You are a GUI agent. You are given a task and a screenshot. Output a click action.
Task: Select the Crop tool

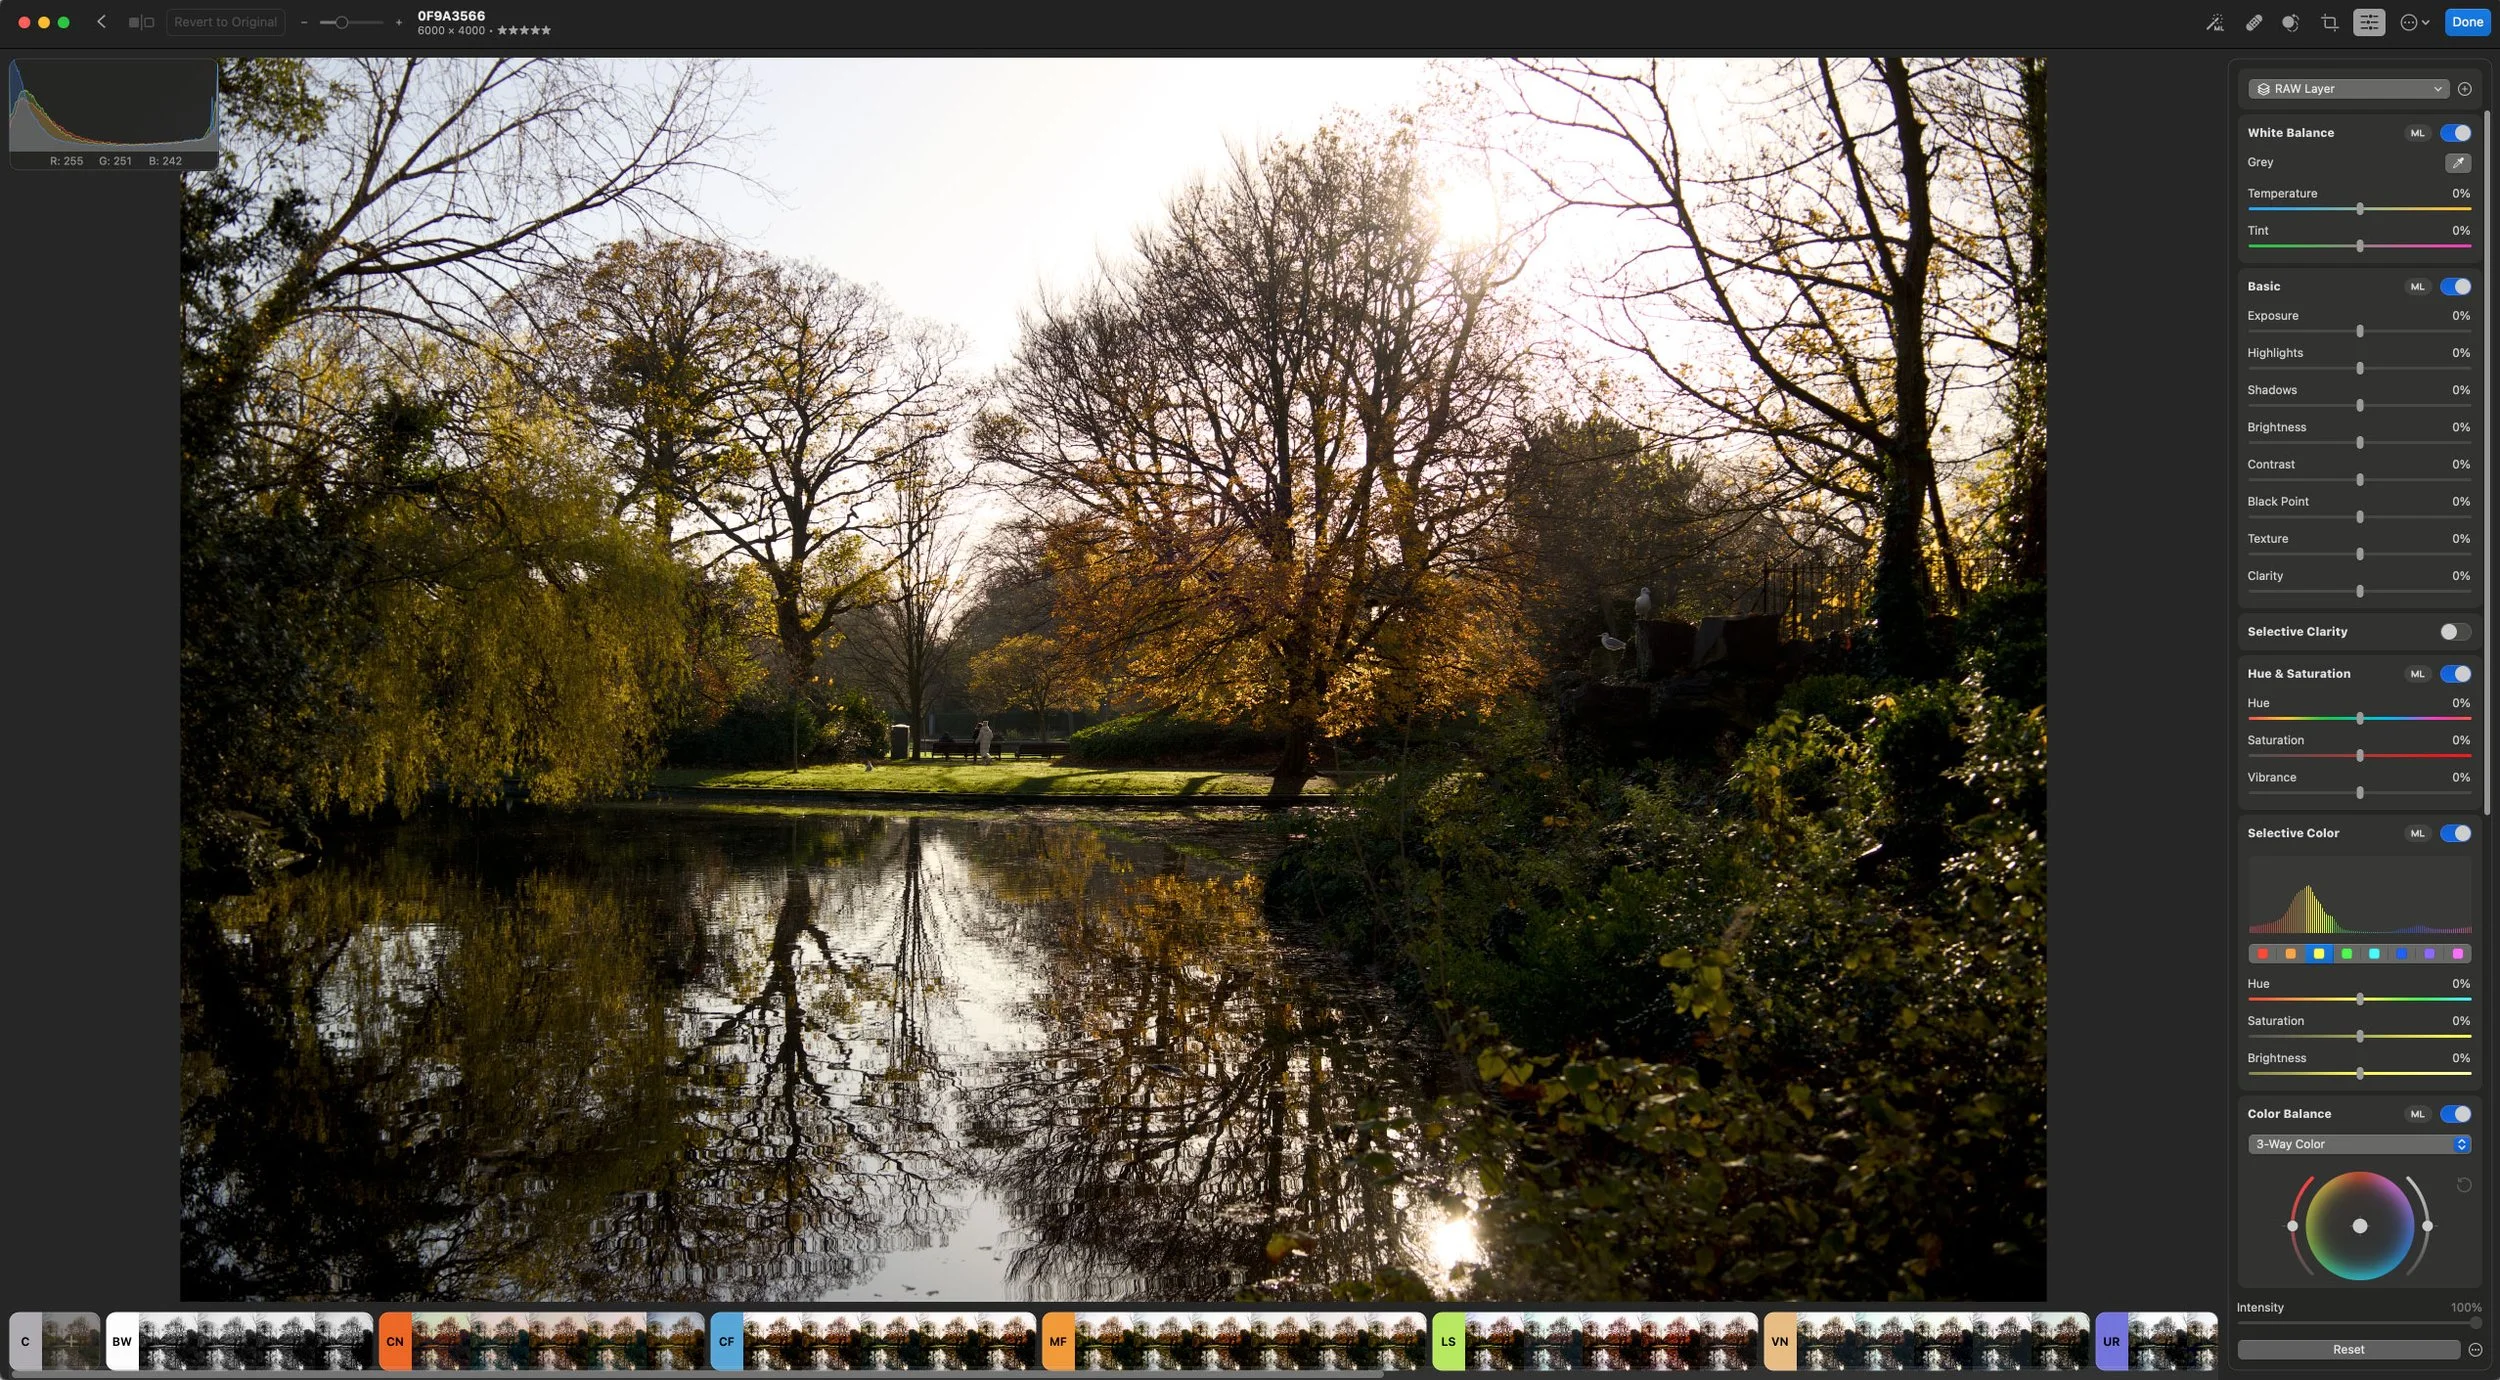(x=2330, y=22)
